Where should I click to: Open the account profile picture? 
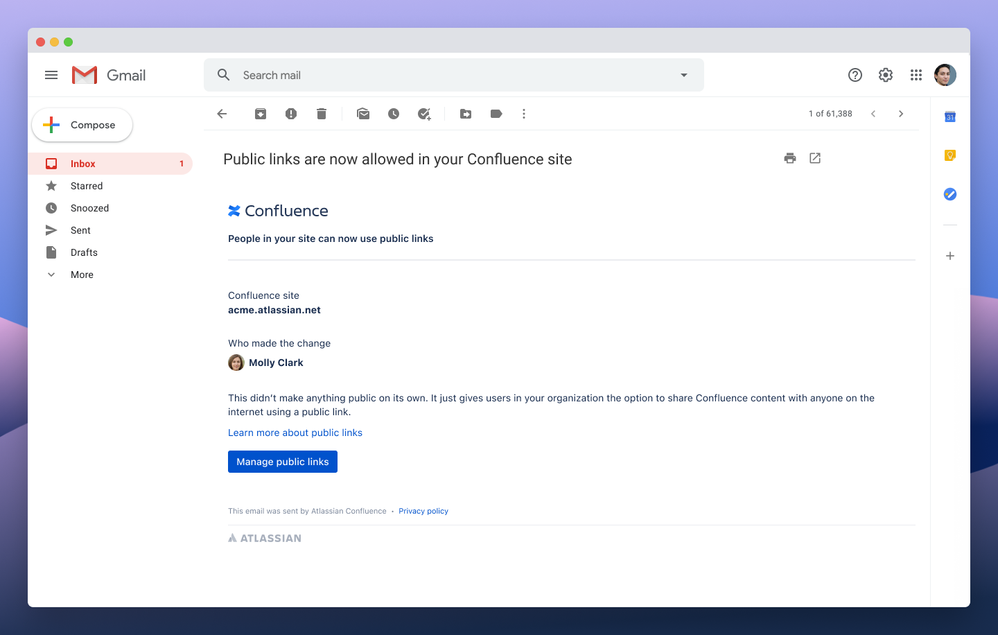tap(945, 75)
